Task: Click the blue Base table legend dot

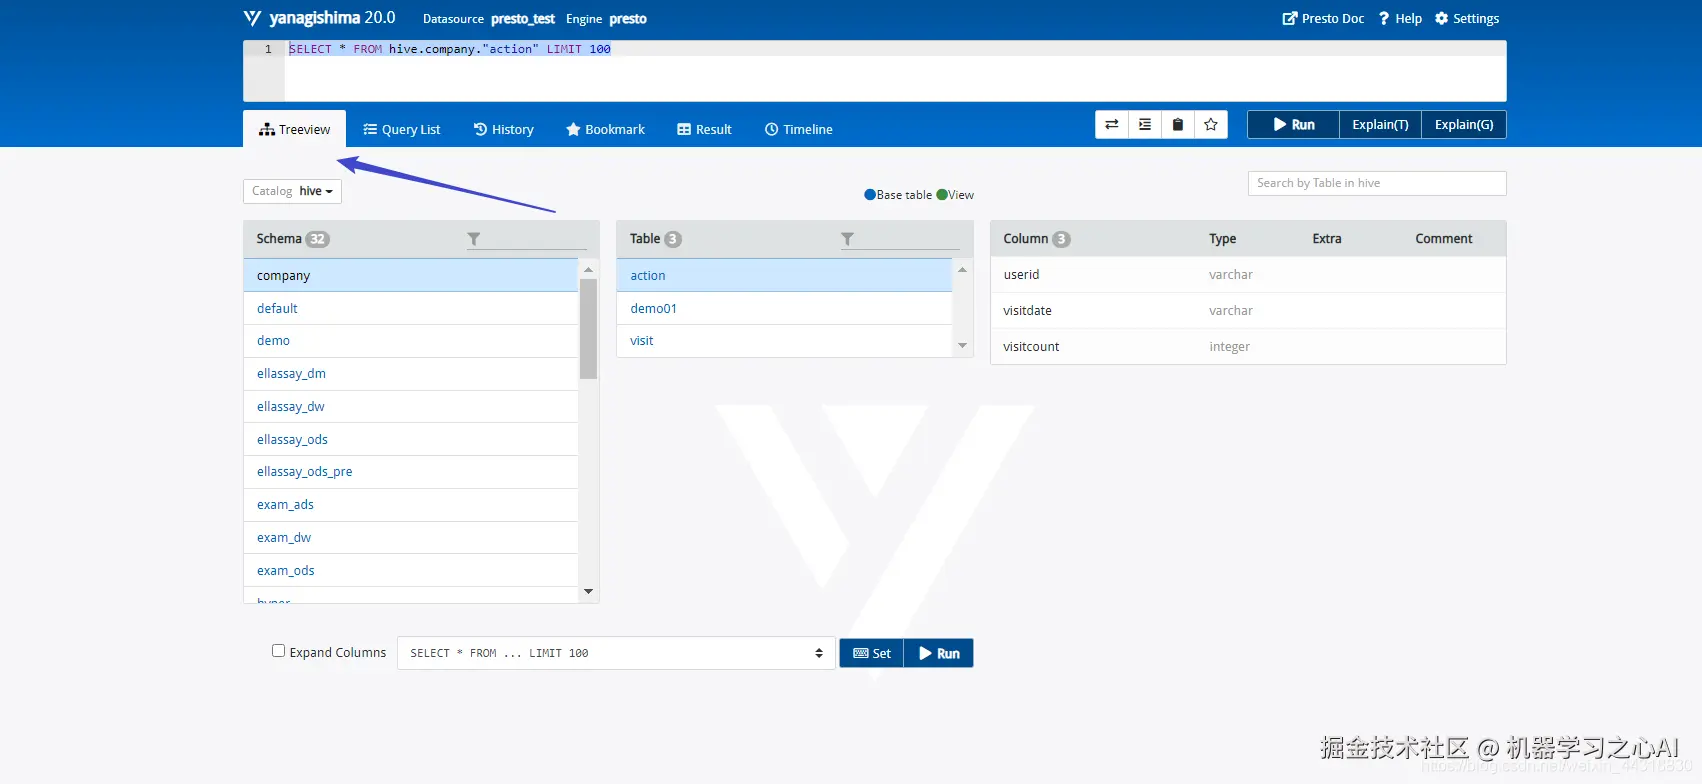Action: pos(870,195)
